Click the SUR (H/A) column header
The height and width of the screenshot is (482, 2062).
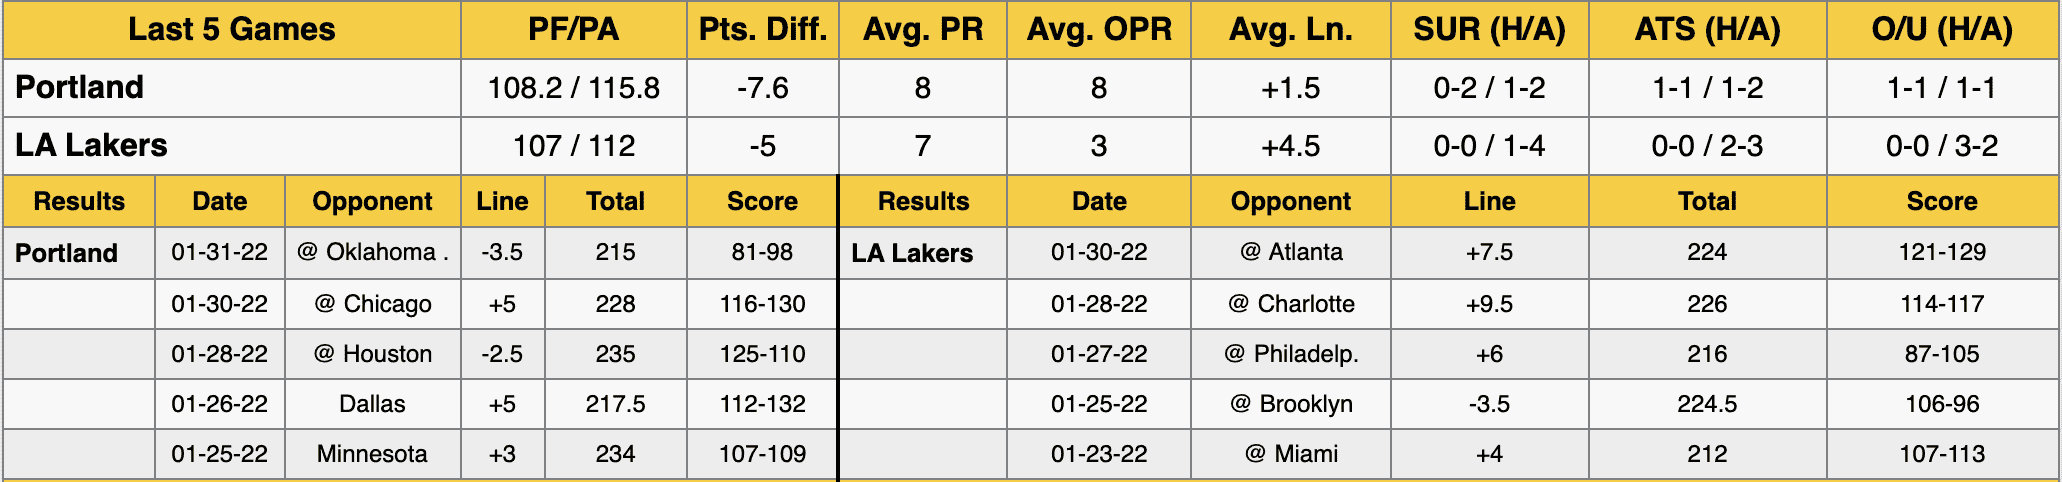(1489, 30)
